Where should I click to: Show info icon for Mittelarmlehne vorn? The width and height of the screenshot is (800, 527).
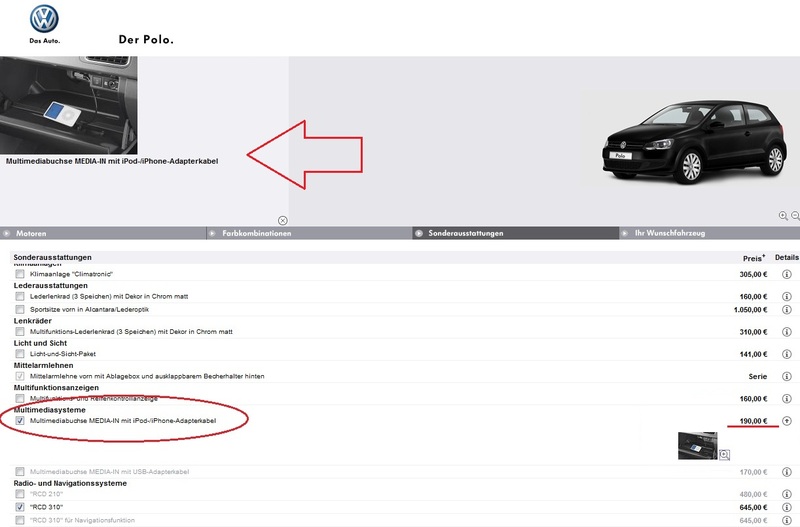click(787, 377)
